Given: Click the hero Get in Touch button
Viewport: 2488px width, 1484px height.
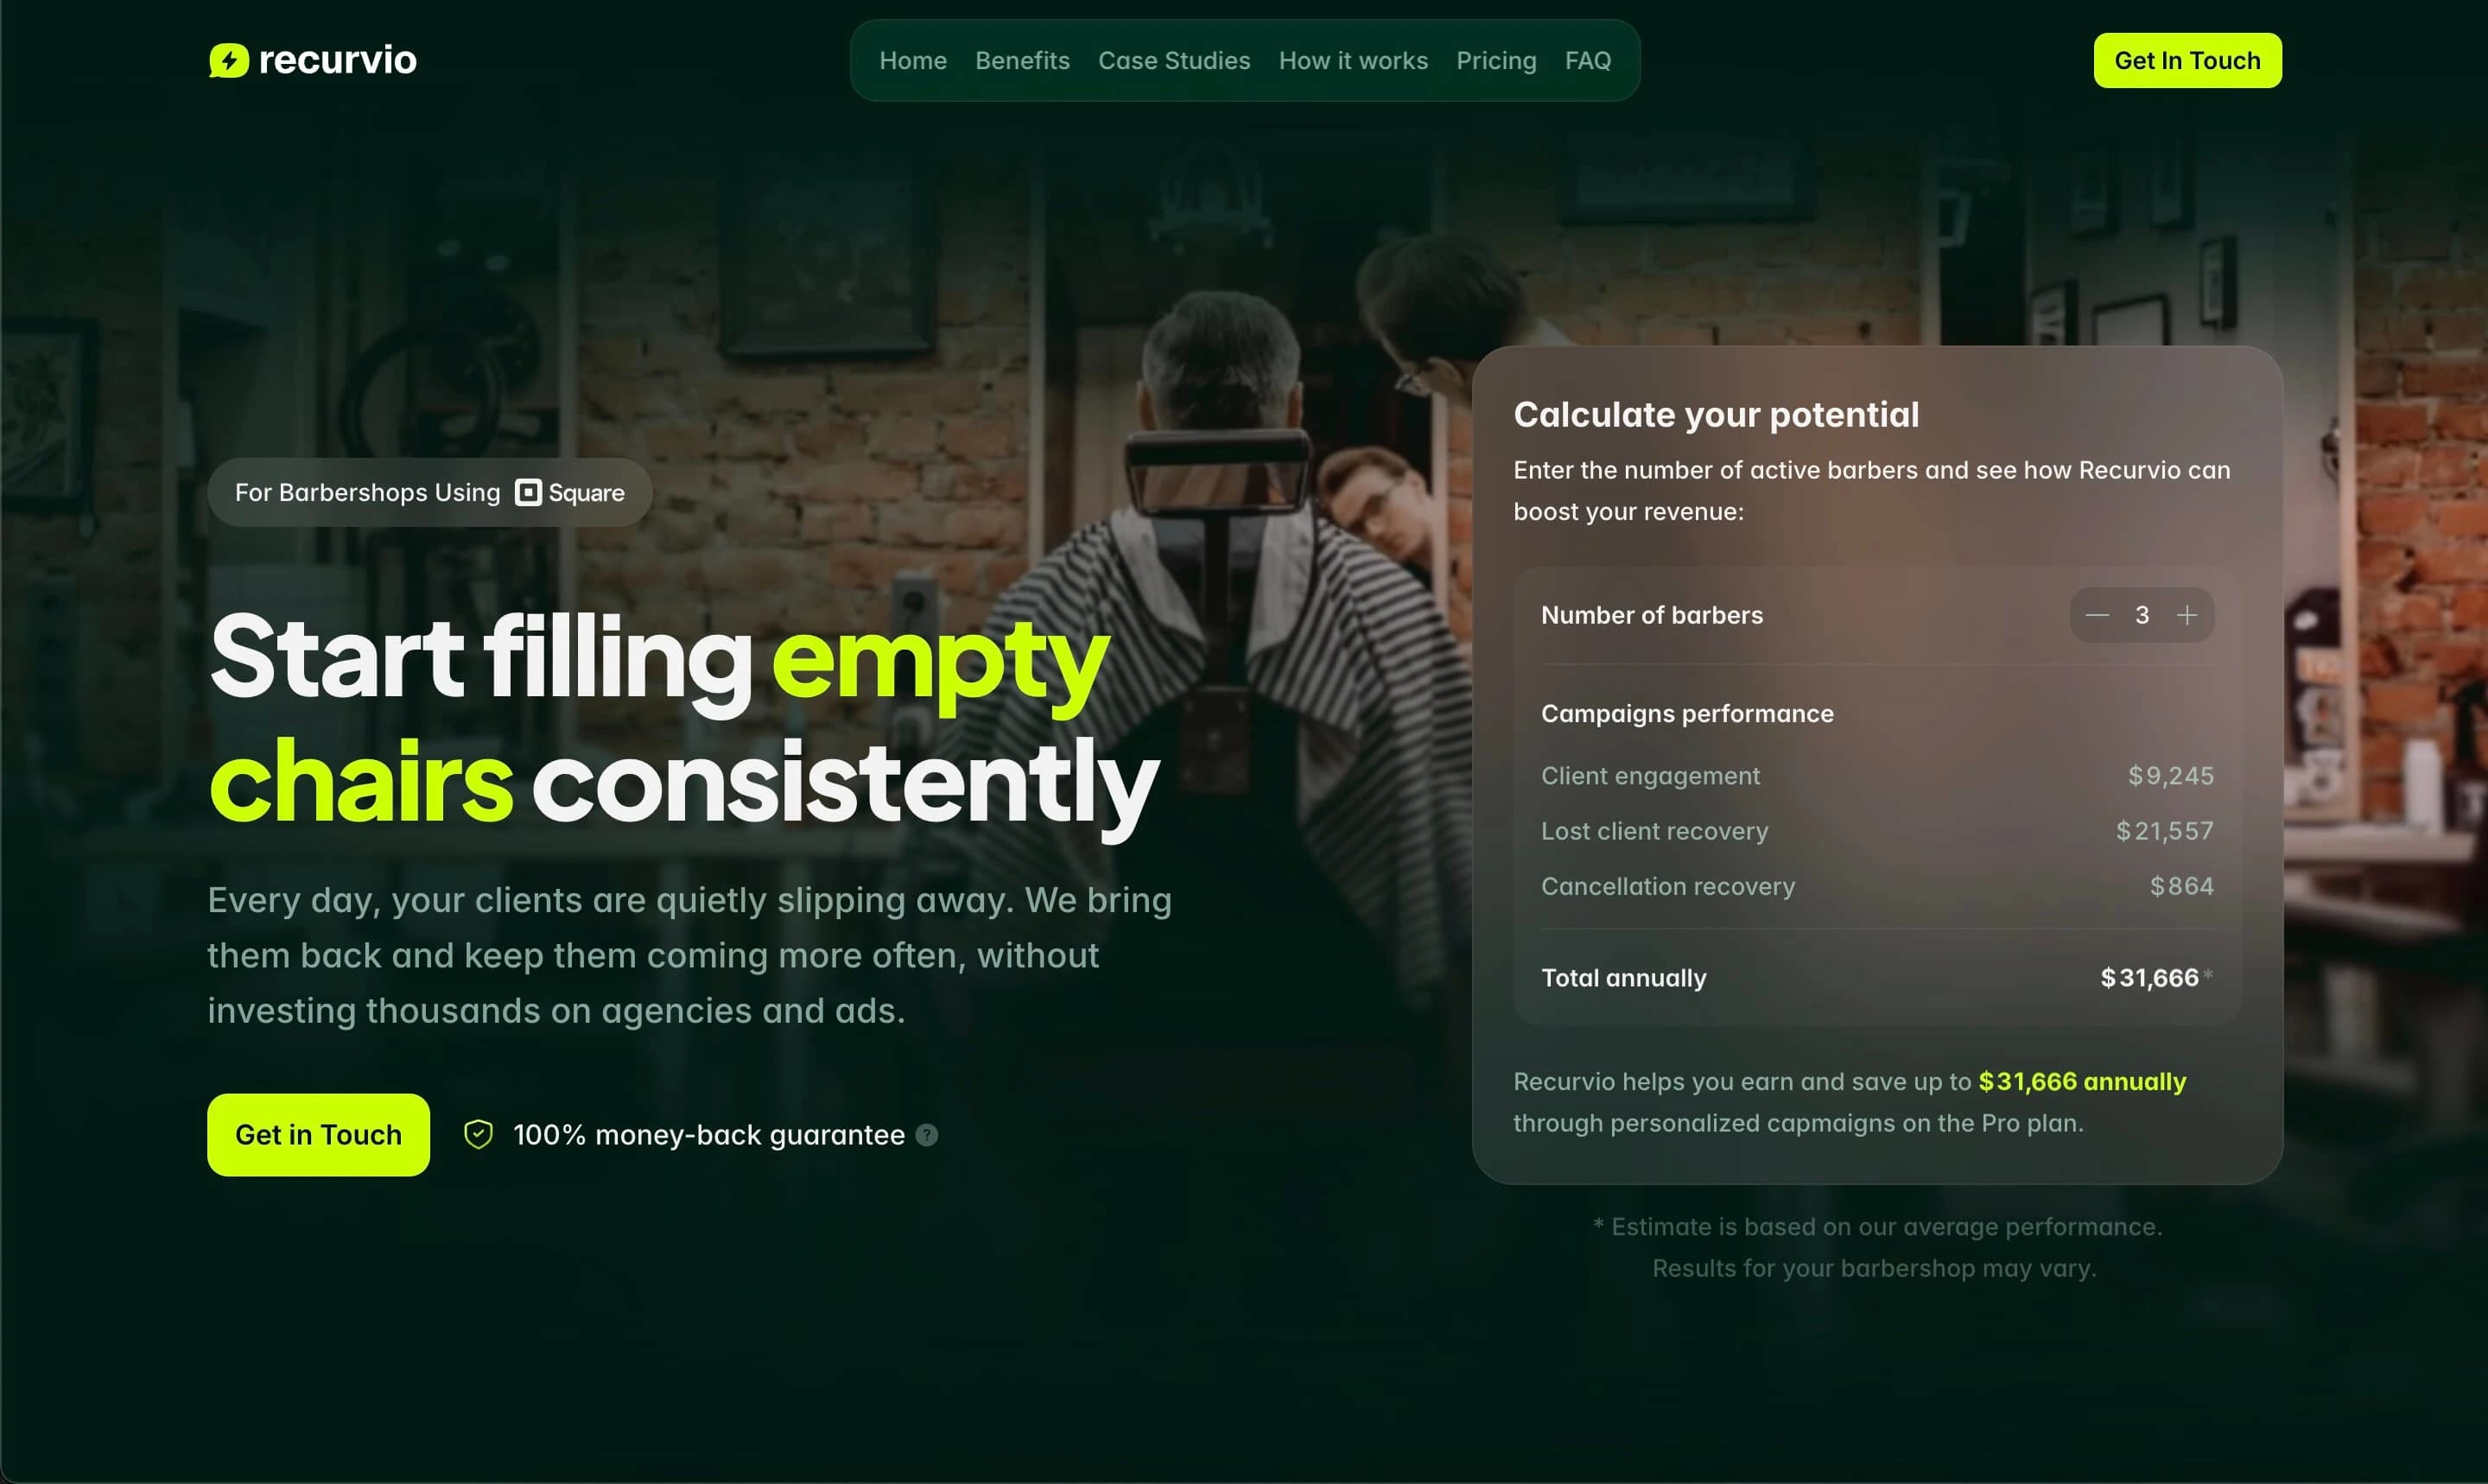Looking at the screenshot, I should [318, 1134].
